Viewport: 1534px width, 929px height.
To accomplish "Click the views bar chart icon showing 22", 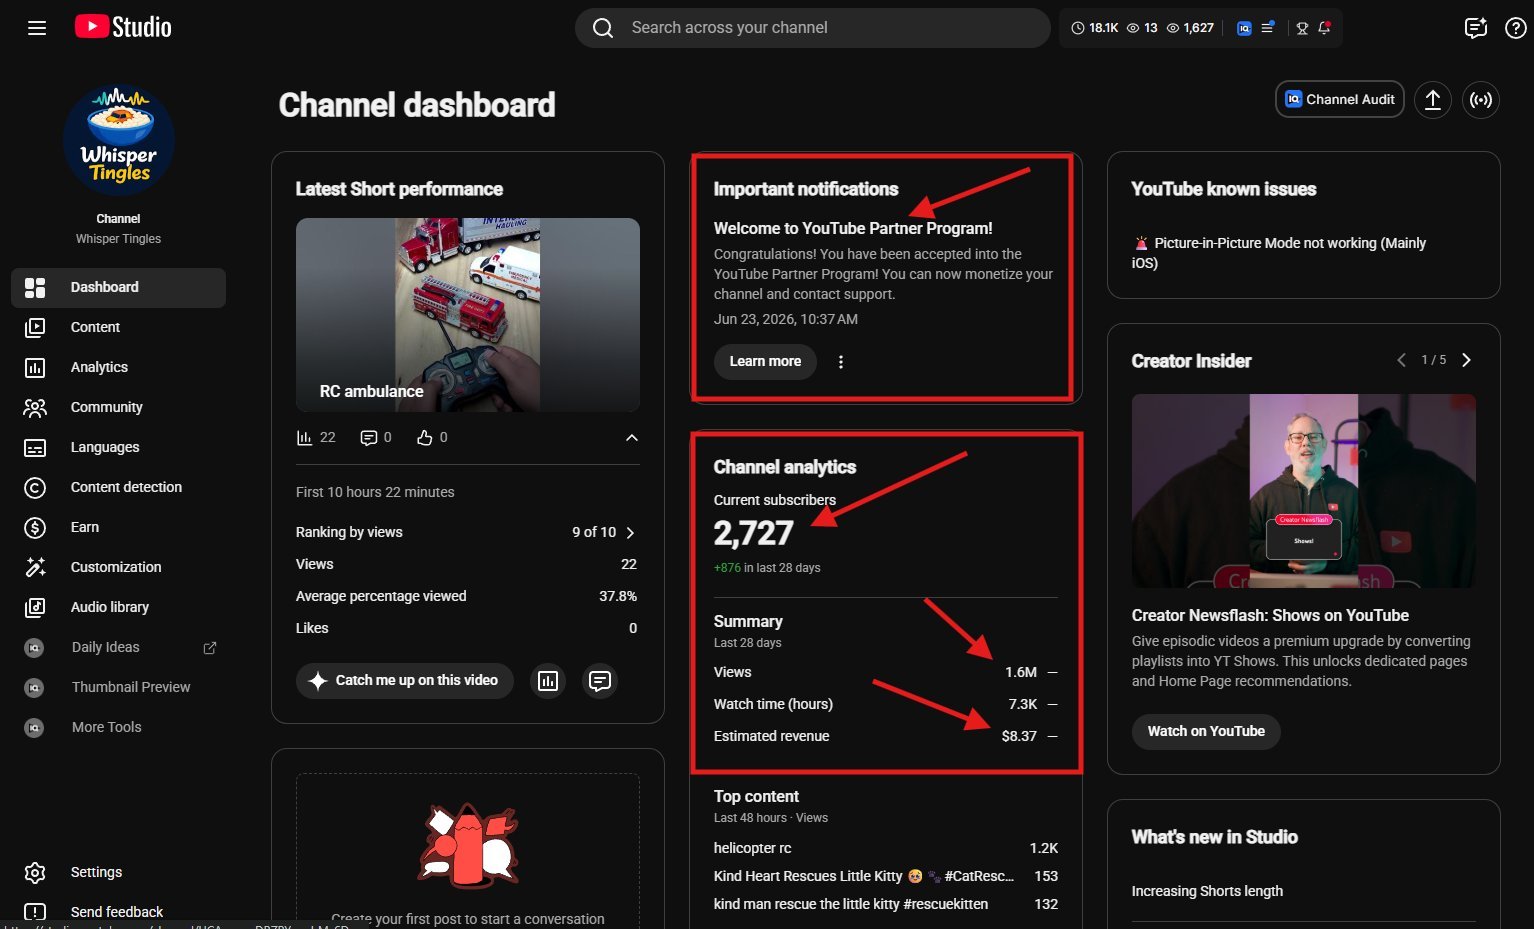I will 304,438.
